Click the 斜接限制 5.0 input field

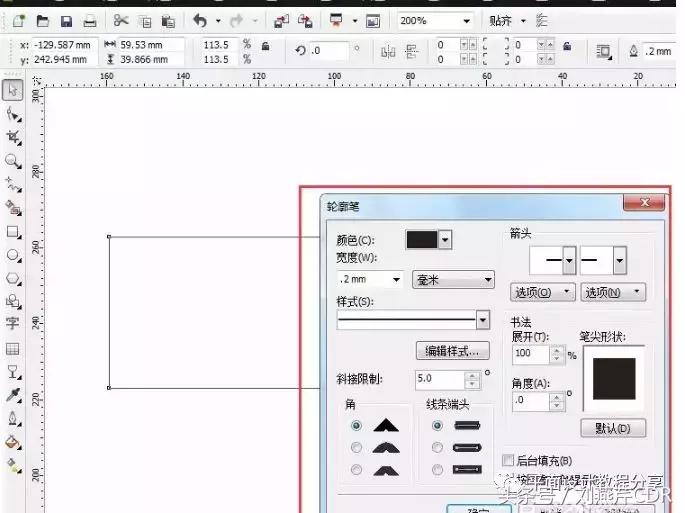click(x=440, y=379)
